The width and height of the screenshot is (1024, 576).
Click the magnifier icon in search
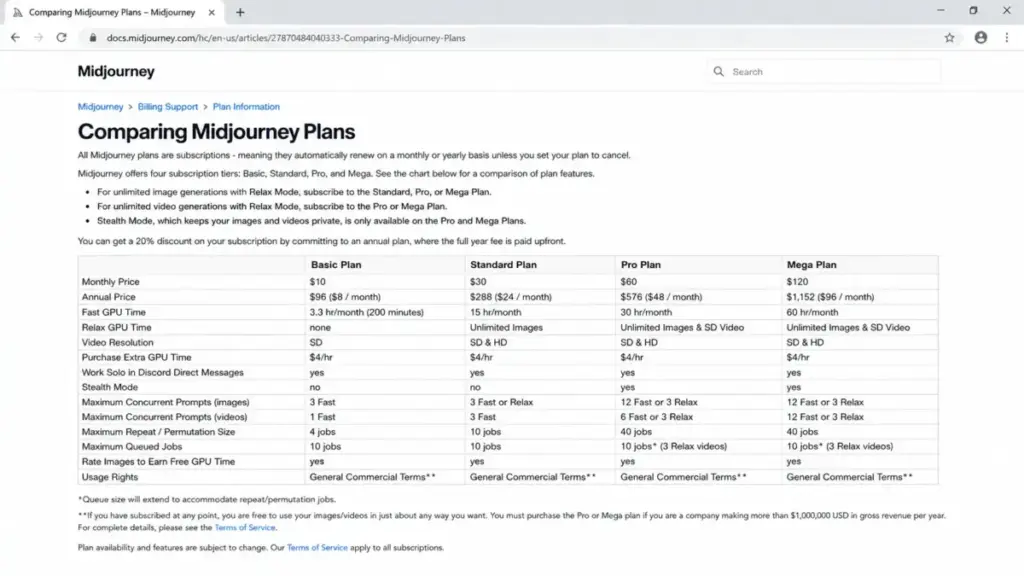click(718, 72)
